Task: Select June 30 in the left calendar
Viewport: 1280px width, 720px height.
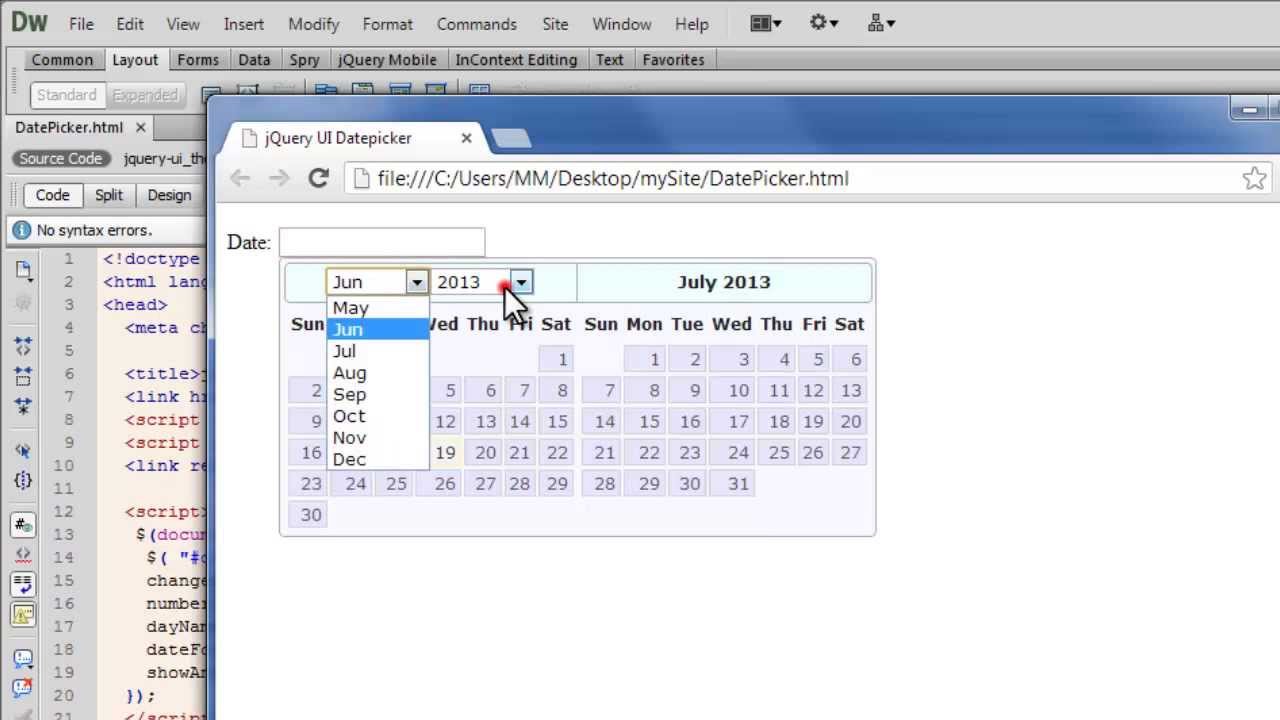Action: pyautogui.click(x=307, y=514)
